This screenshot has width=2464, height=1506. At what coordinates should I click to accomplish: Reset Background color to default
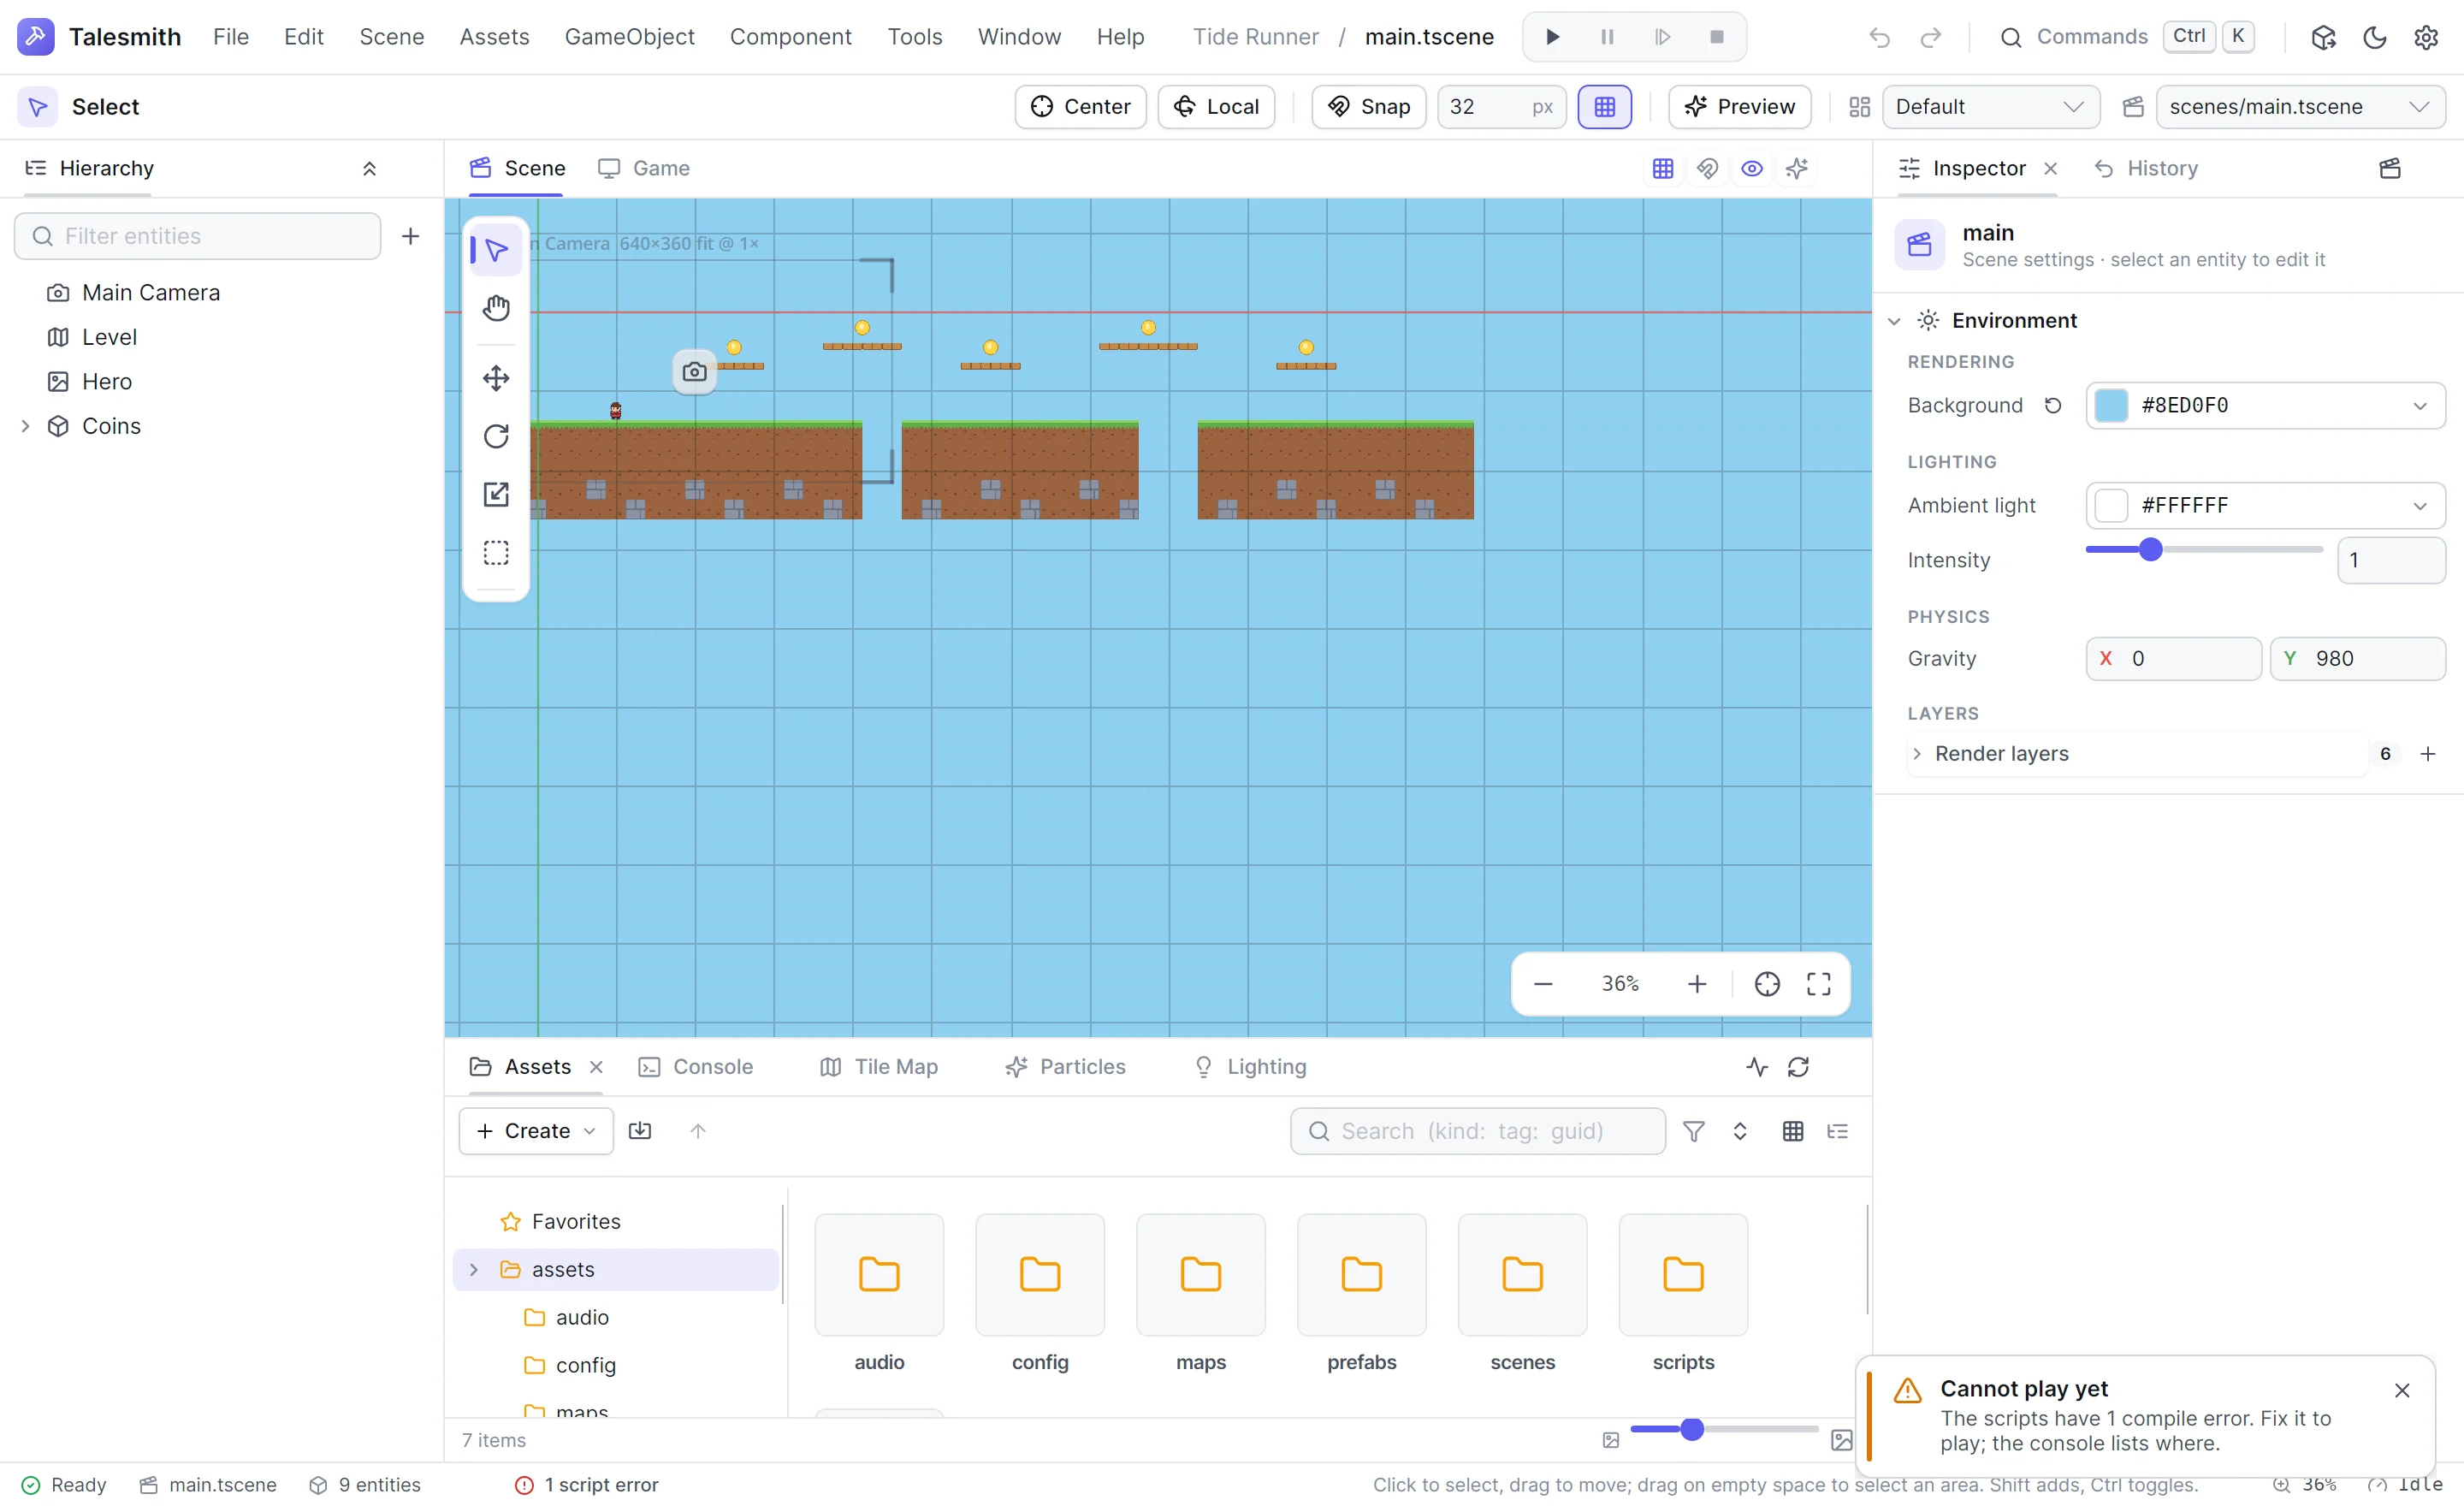coord(2053,405)
